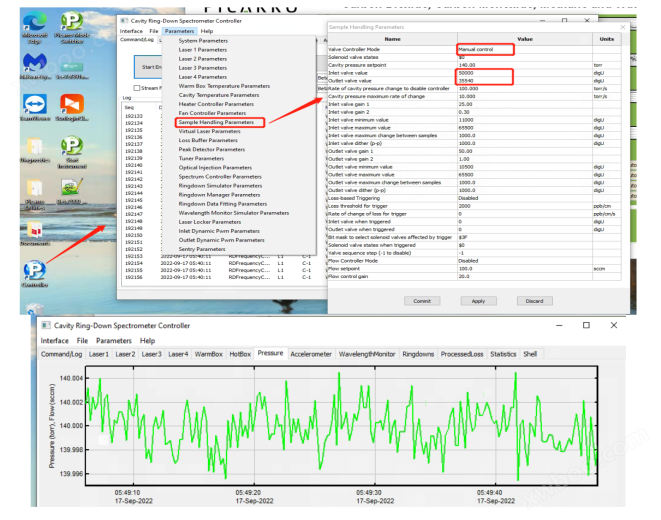
Task: Select Sample Handling Parameters entry
Action: [x=216, y=122]
